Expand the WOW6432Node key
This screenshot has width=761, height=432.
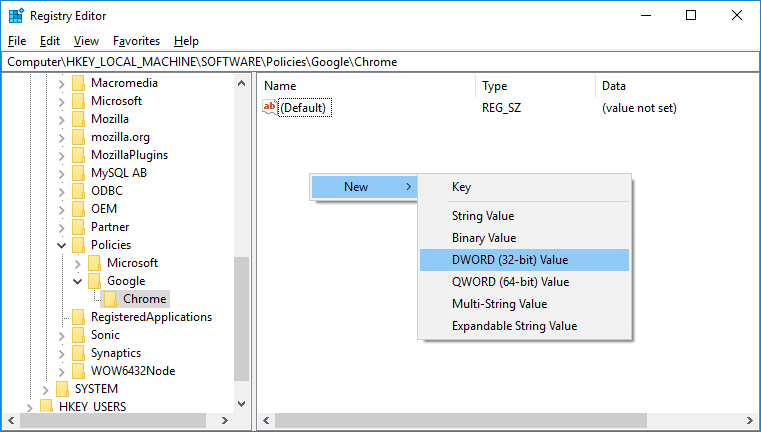coord(62,371)
